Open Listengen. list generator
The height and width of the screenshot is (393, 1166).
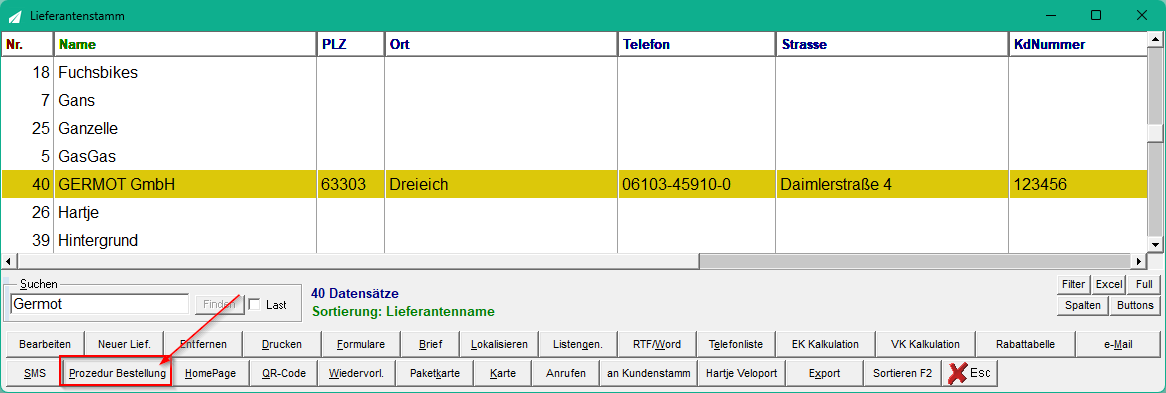tap(578, 345)
